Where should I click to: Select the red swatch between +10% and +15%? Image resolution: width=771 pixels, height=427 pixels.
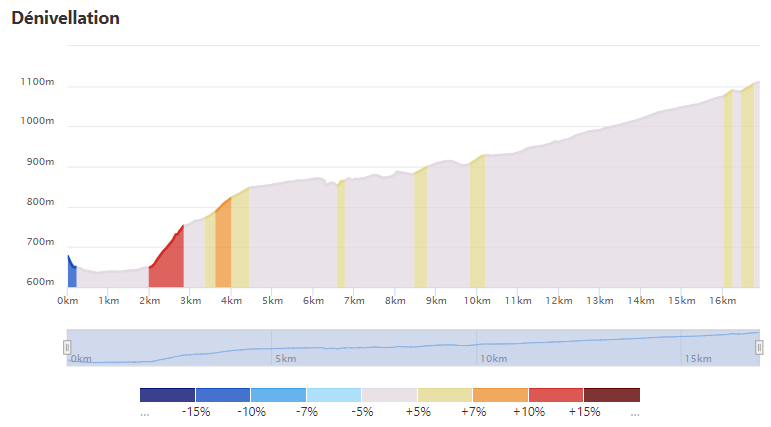click(556, 395)
